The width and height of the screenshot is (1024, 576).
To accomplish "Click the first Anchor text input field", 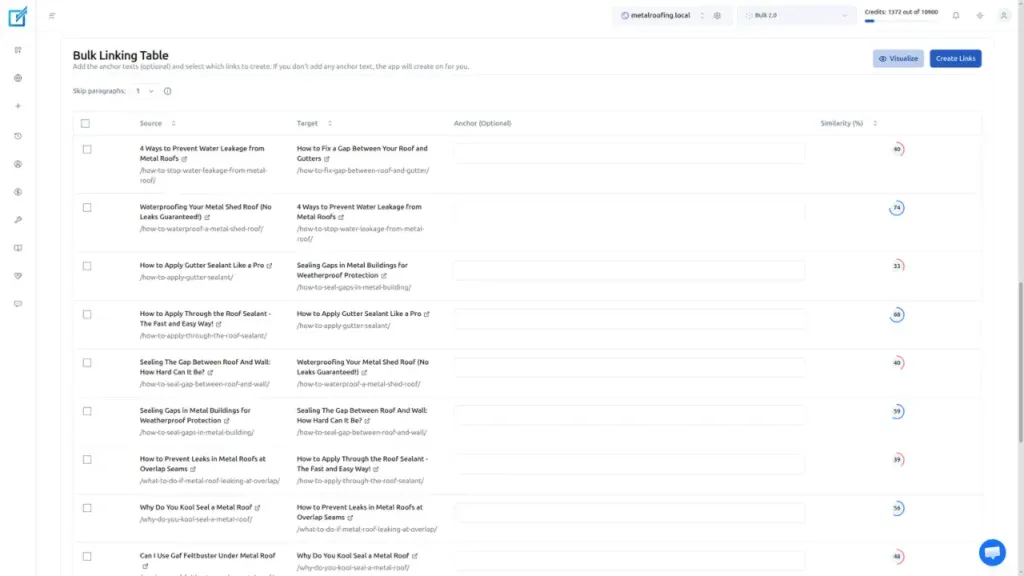I will pos(630,152).
